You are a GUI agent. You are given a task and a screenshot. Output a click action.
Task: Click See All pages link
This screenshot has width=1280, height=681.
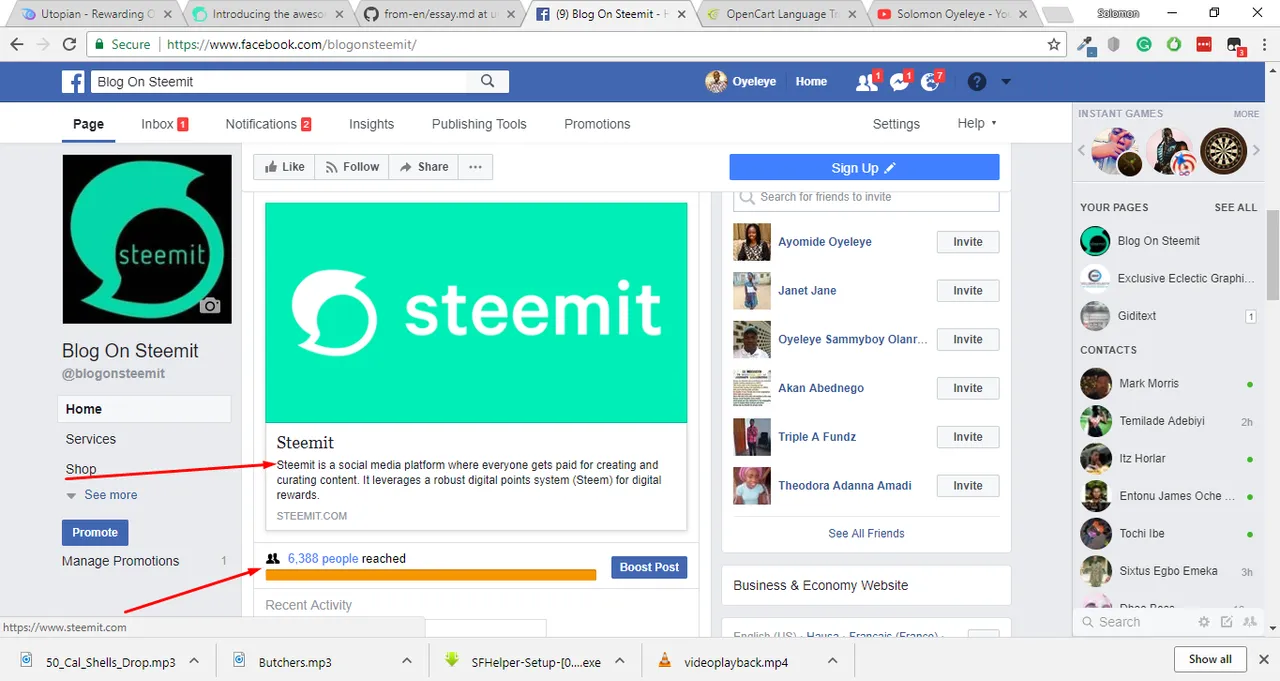pyautogui.click(x=1236, y=208)
